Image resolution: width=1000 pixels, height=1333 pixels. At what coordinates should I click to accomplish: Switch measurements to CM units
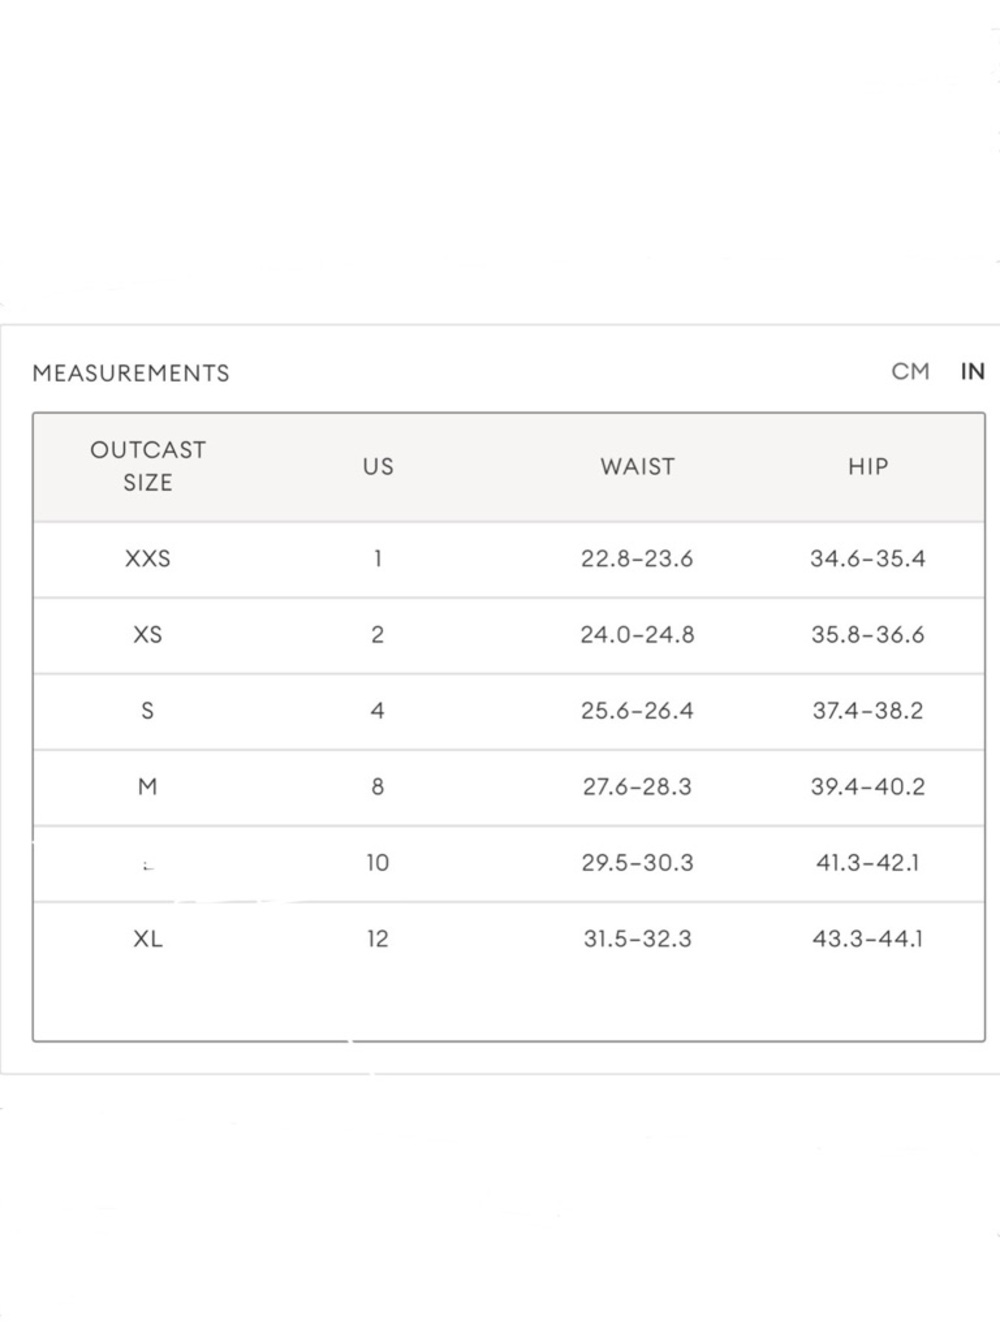pyautogui.click(x=910, y=372)
